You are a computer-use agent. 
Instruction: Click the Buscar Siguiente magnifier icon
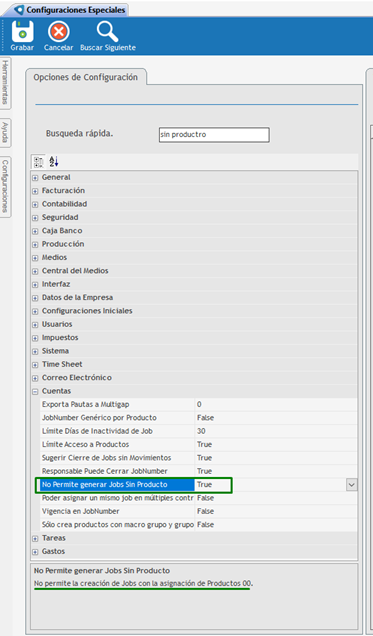pyautogui.click(x=107, y=32)
